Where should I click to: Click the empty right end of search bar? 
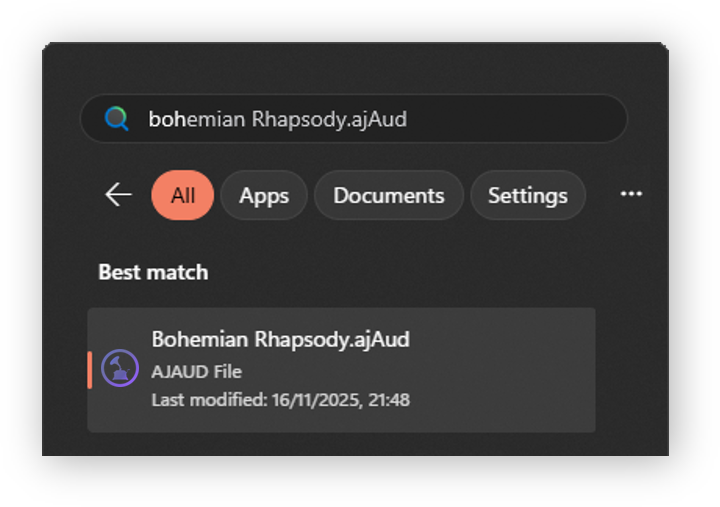(x=560, y=120)
